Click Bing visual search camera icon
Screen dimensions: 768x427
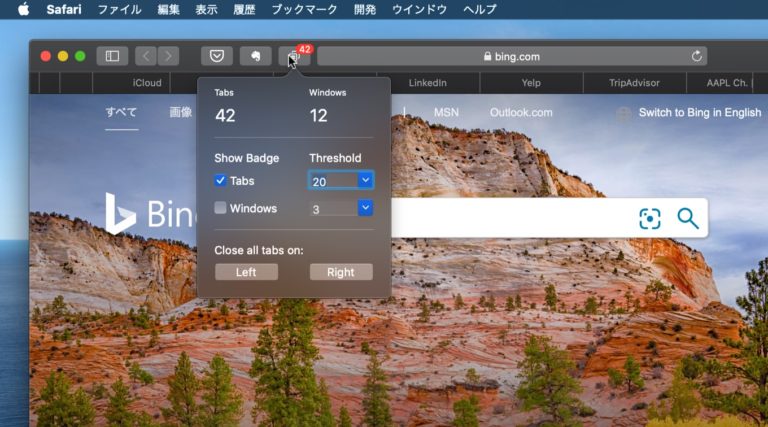pyautogui.click(x=650, y=218)
